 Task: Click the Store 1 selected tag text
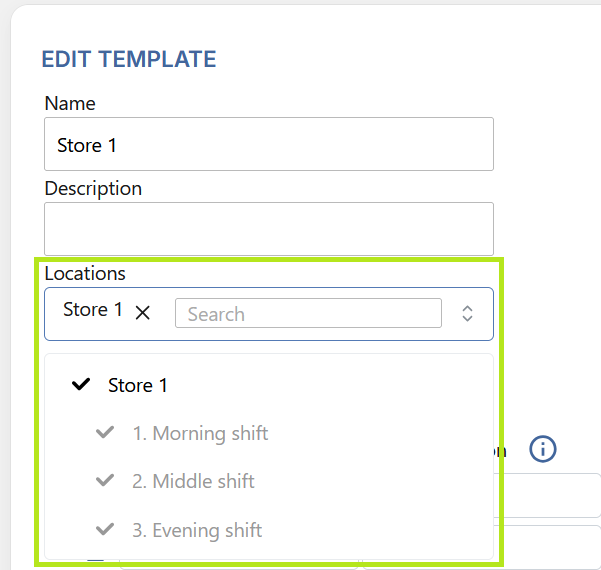(93, 309)
